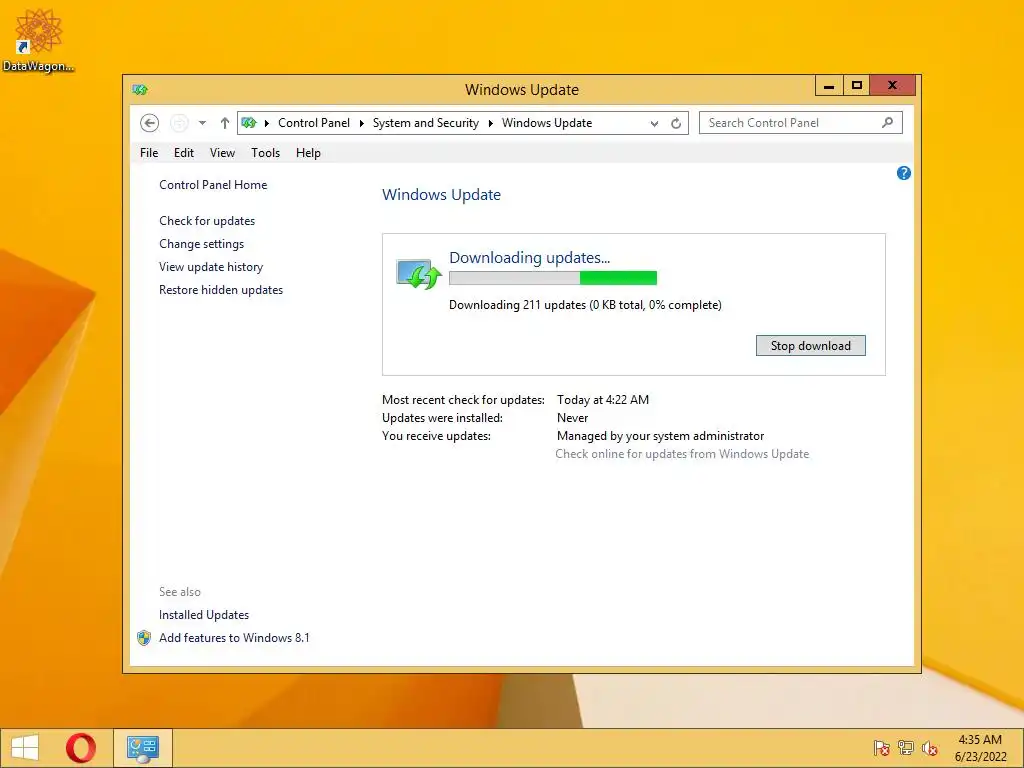The height and width of the screenshot is (768, 1024).
Task: Launch Opera from the taskbar
Action: pyautogui.click(x=81, y=748)
